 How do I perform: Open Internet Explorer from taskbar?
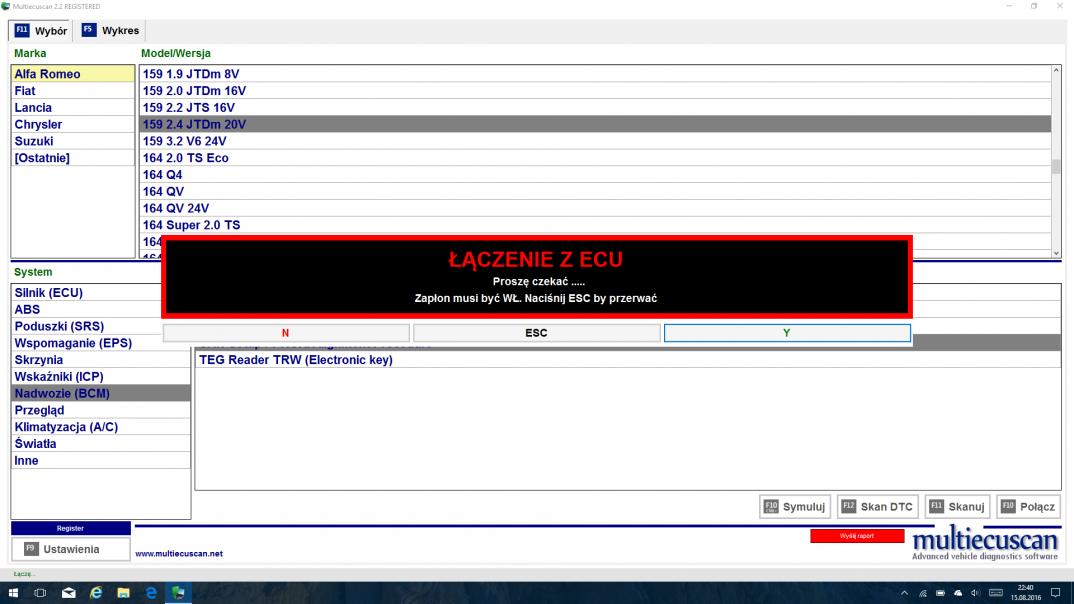coord(96,593)
